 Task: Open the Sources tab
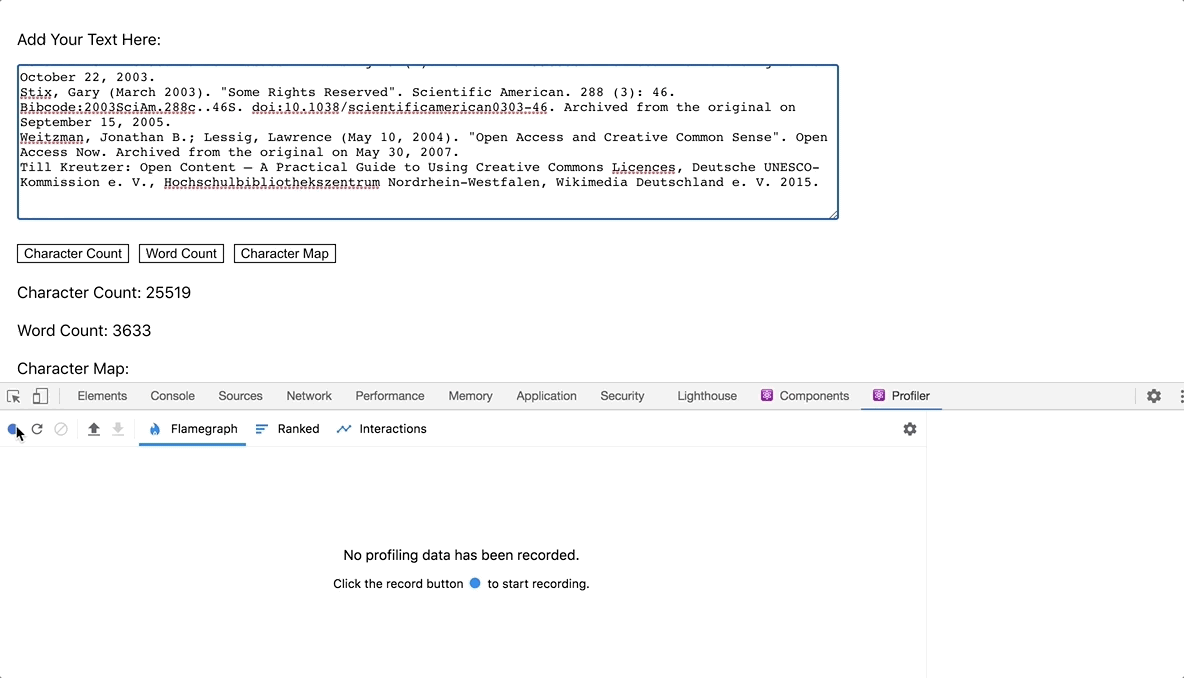click(240, 396)
